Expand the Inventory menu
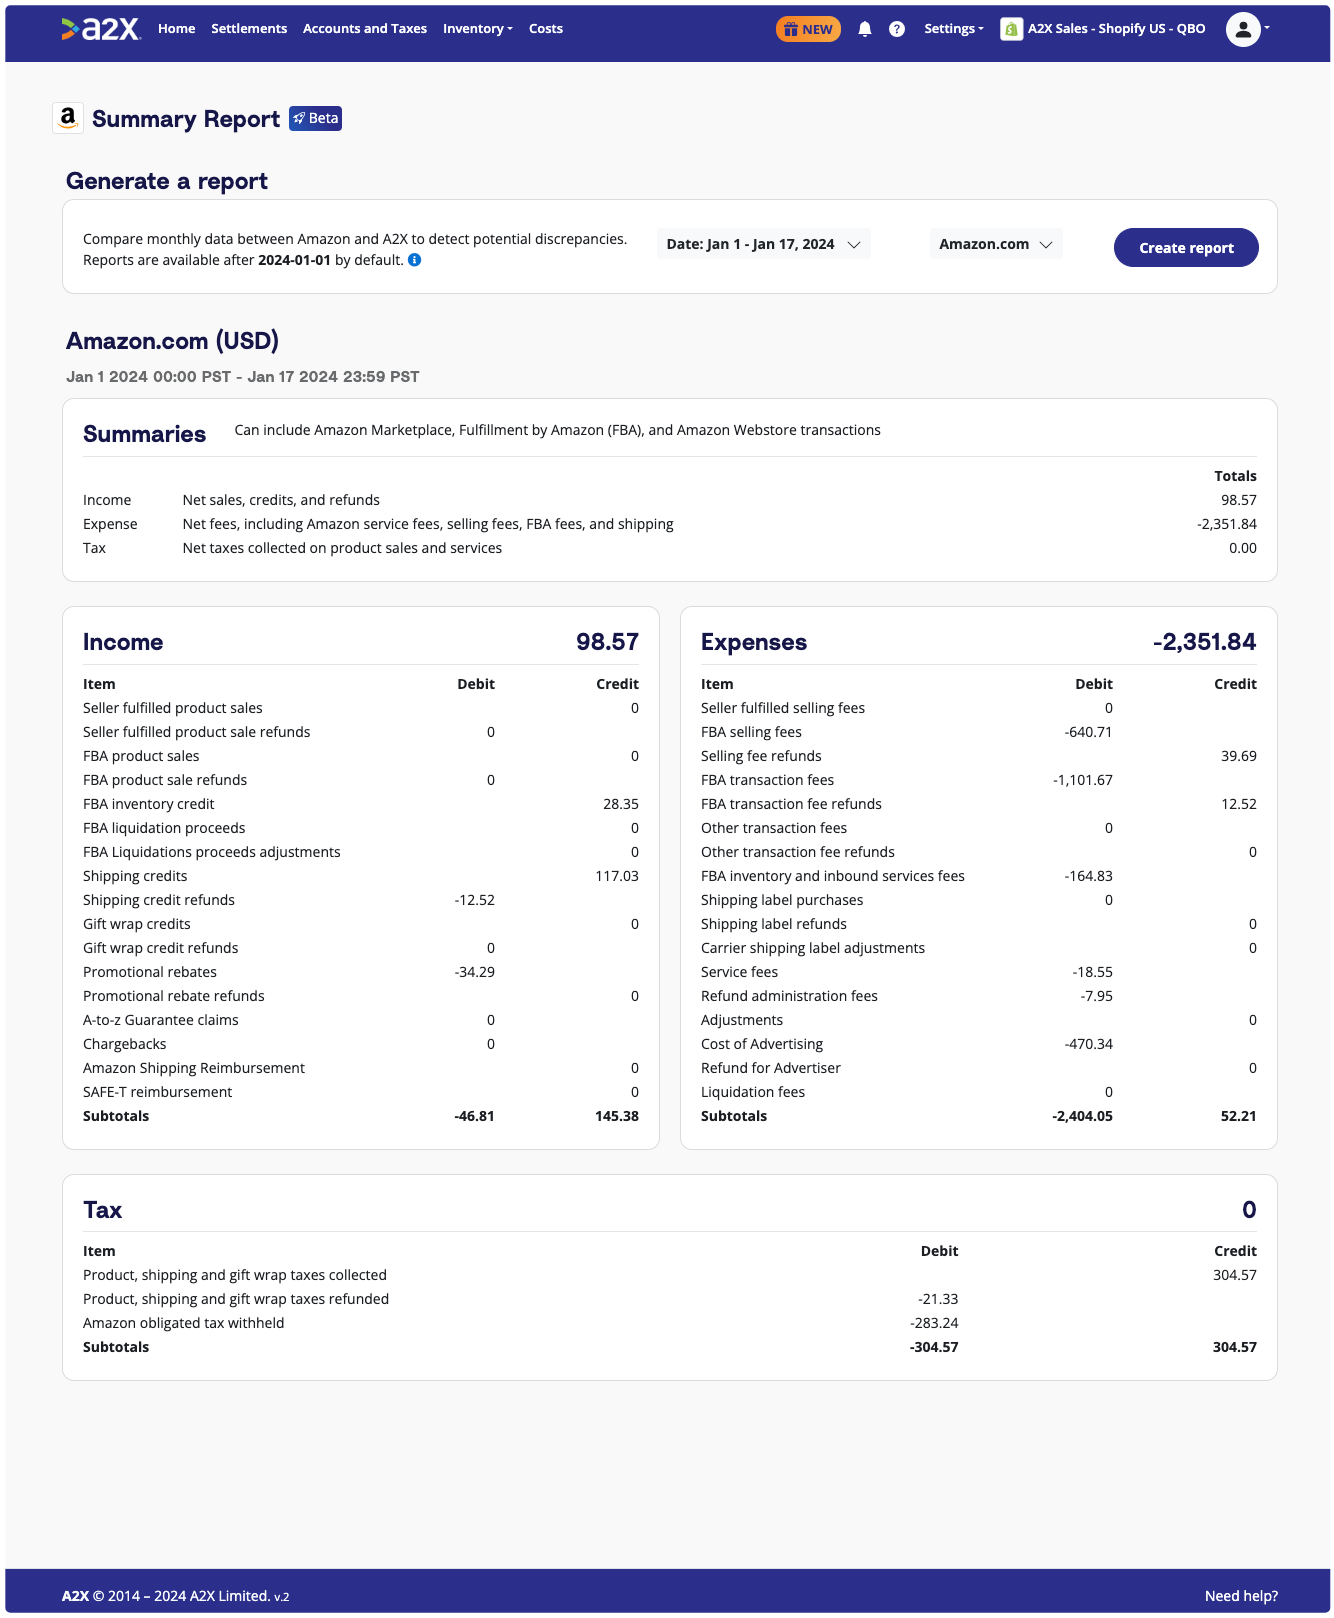The height and width of the screenshot is (1618, 1334). pyautogui.click(x=478, y=29)
